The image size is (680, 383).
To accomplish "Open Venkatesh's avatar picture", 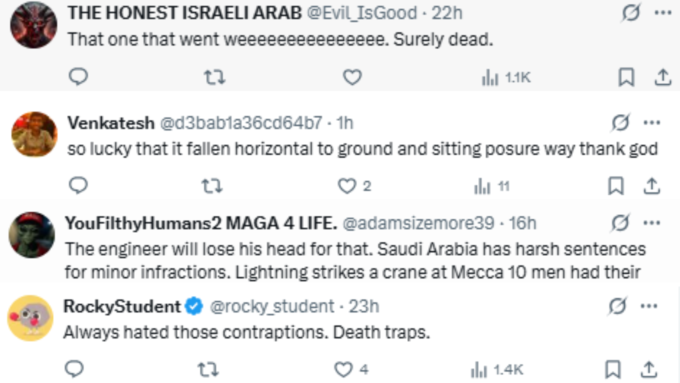I will coord(34,134).
